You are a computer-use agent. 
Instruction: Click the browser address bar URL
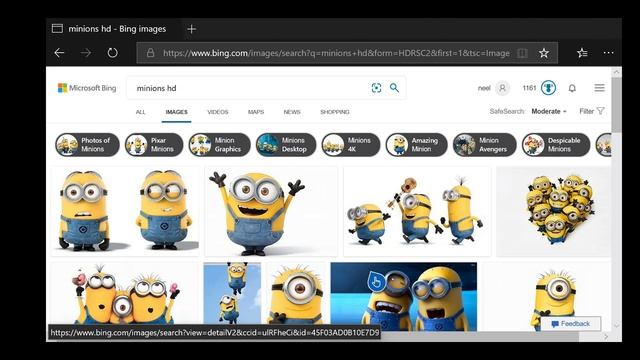click(x=336, y=53)
